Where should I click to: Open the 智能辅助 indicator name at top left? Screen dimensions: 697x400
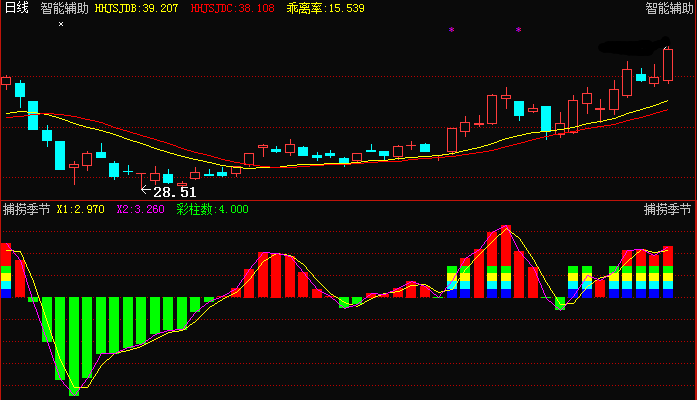[x=64, y=8]
